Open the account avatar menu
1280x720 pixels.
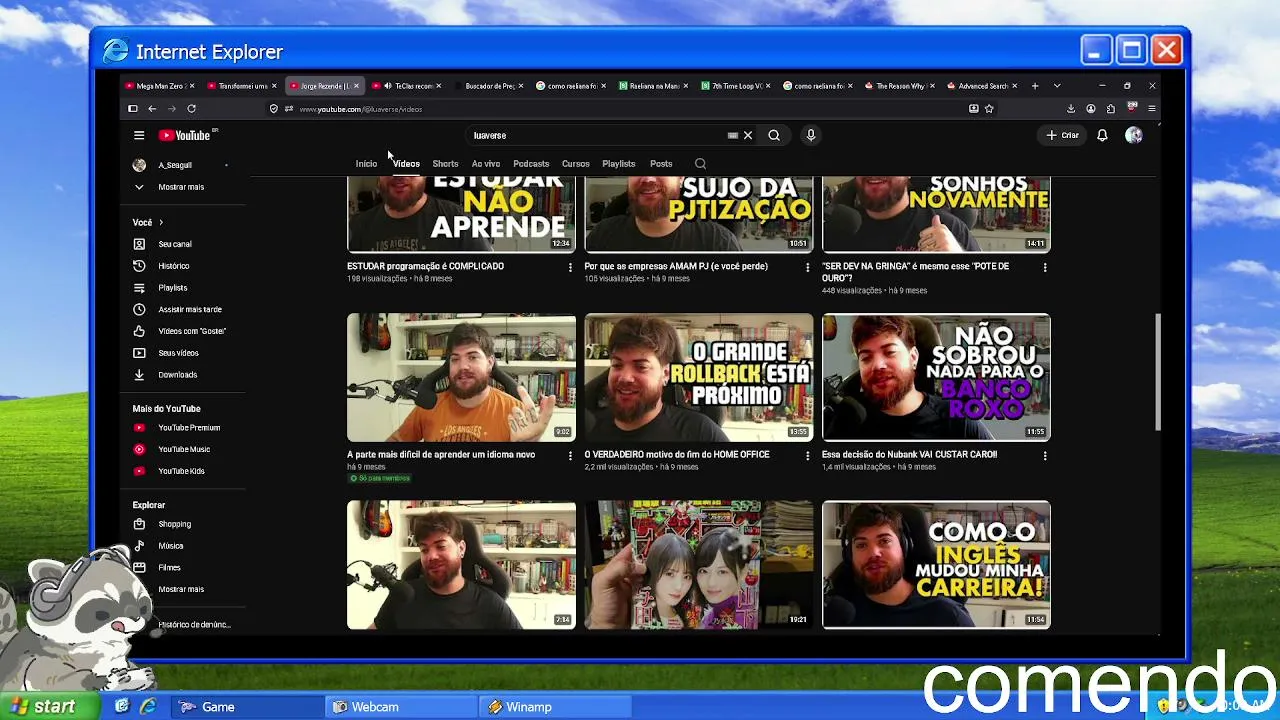click(1133, 135)
